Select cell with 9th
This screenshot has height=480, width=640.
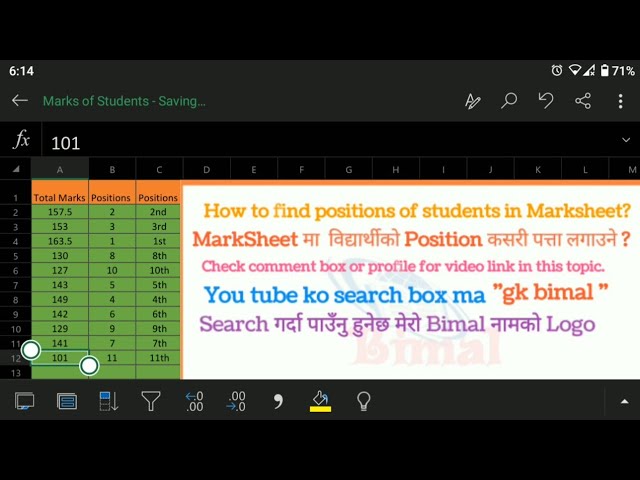(158, 329)
